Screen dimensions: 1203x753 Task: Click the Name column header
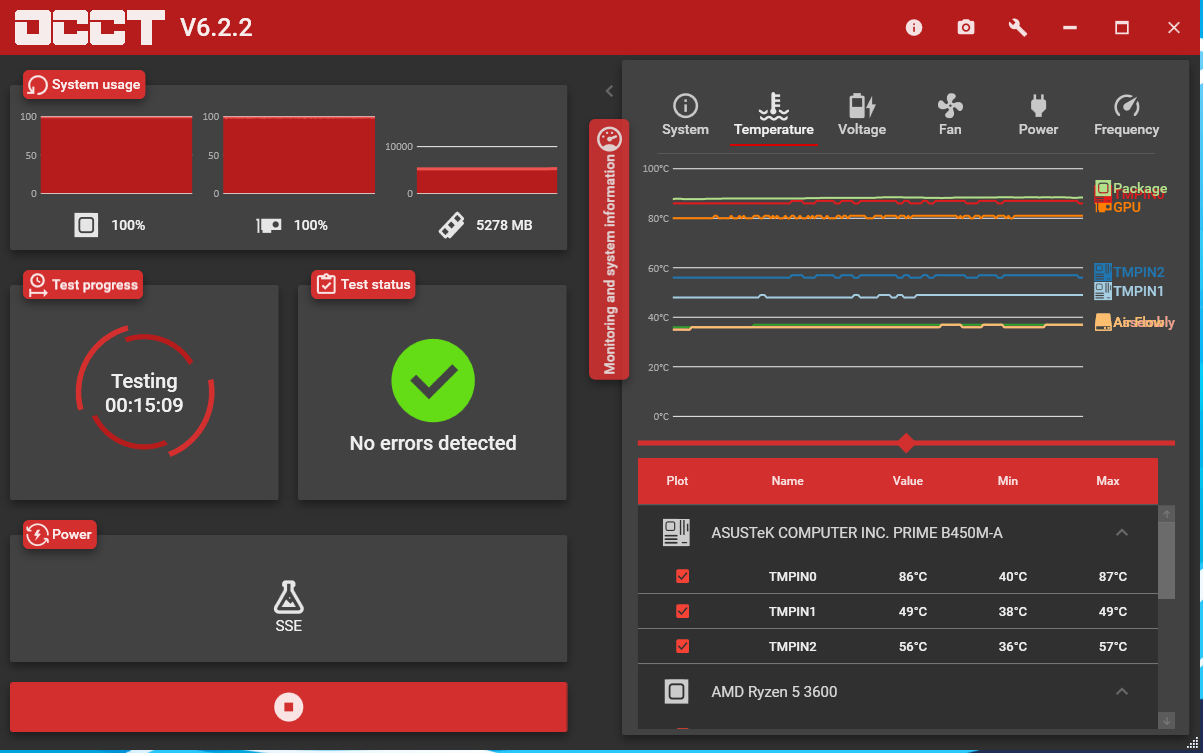[788, 481]
